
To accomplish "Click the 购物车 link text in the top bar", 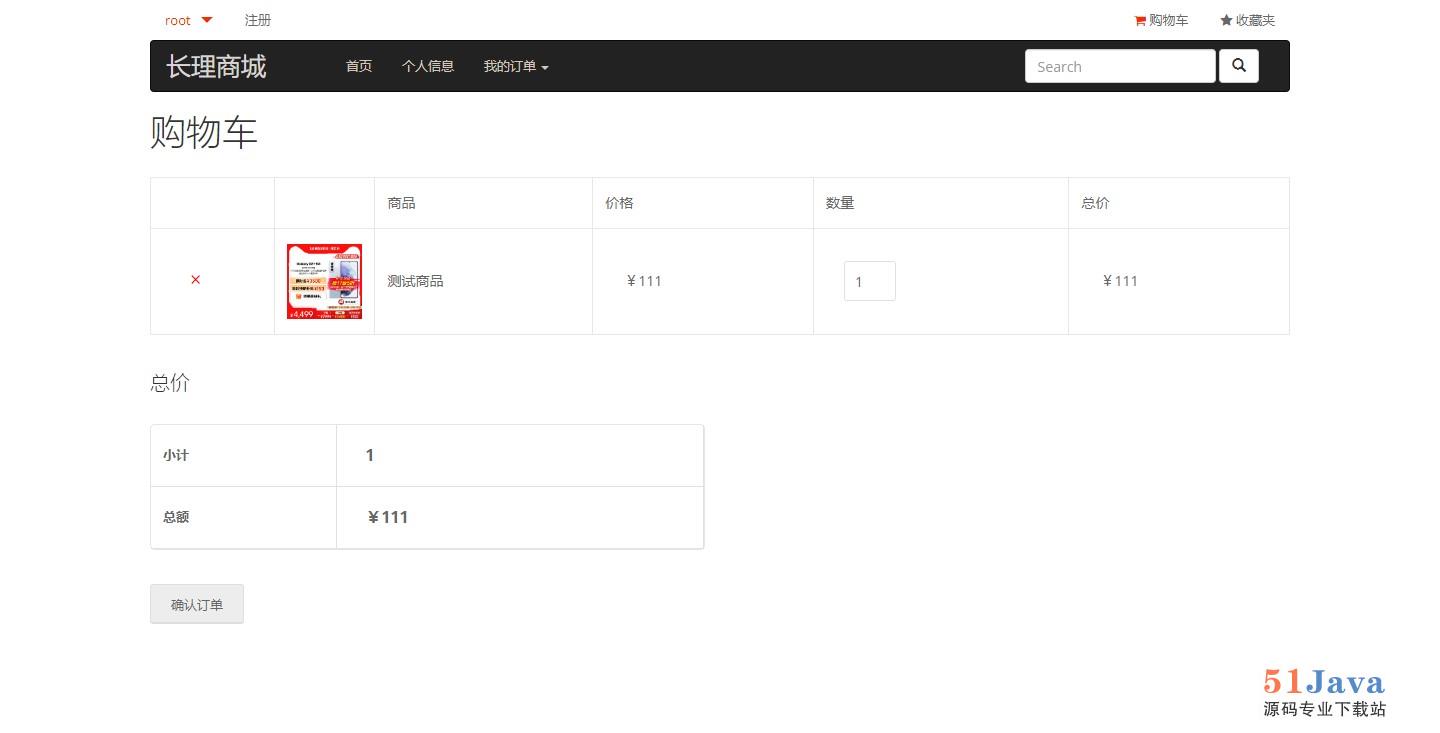I will [1168, 20].
